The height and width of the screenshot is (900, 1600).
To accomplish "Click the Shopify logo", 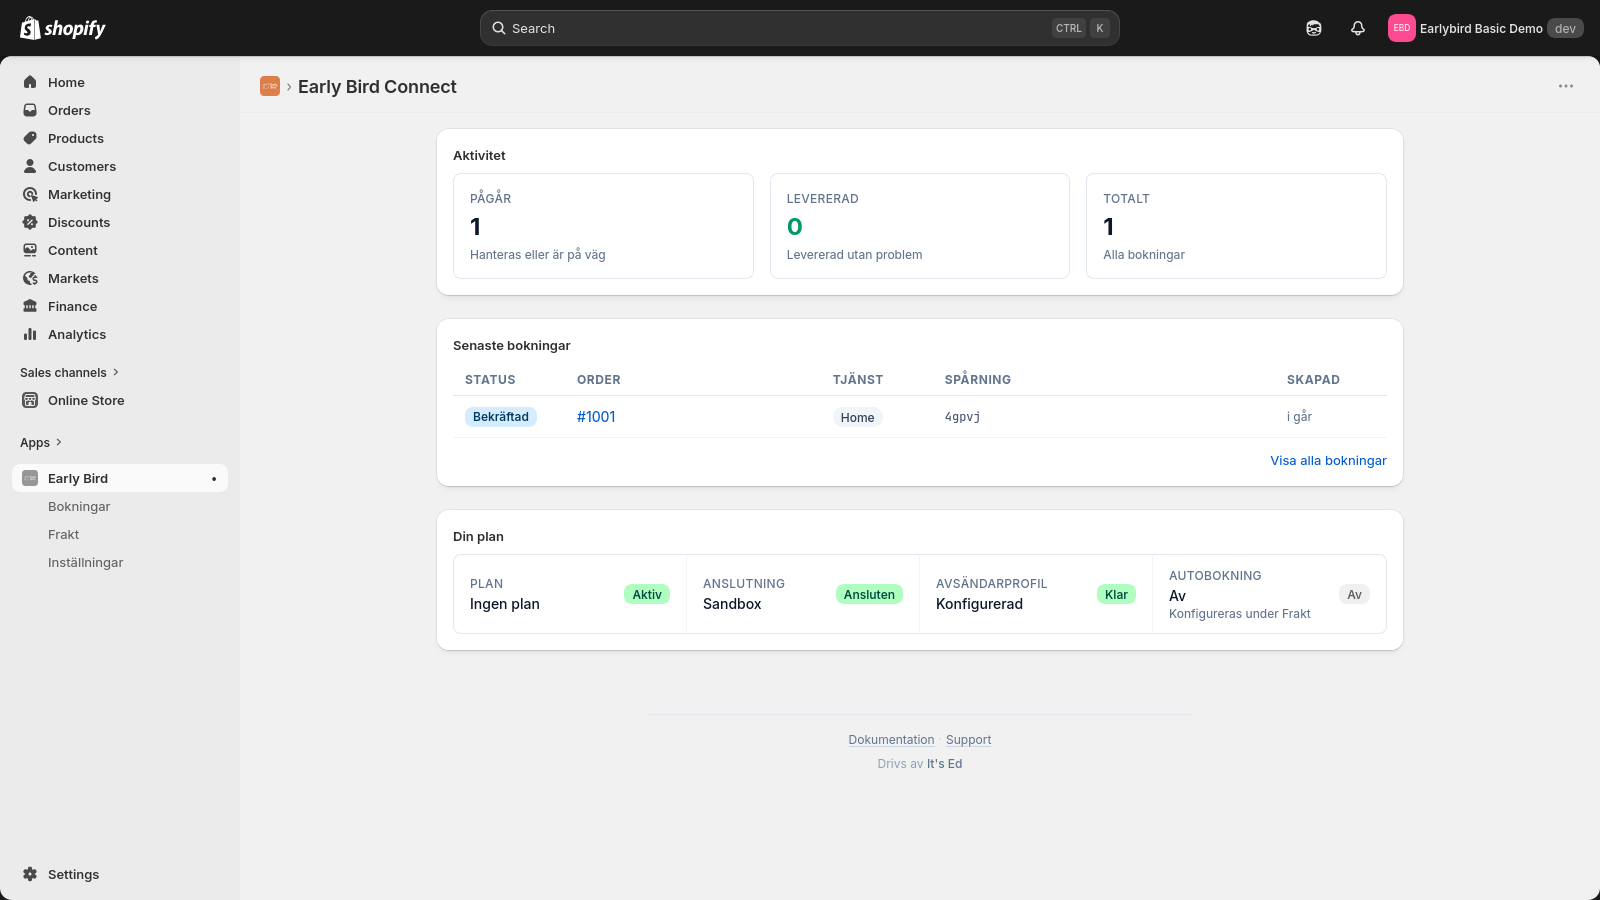I will pos(63,28).
